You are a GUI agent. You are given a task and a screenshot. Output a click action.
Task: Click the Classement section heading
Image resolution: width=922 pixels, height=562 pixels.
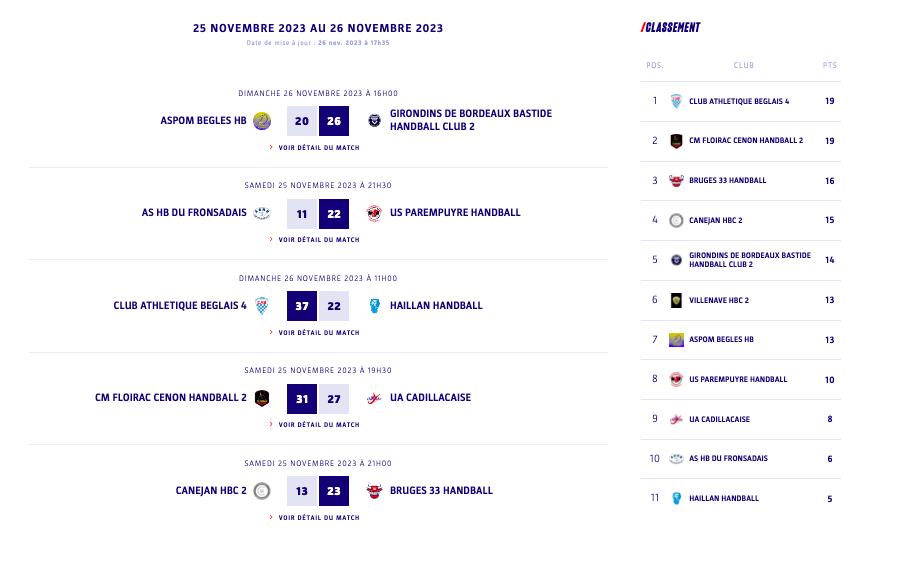672,28
